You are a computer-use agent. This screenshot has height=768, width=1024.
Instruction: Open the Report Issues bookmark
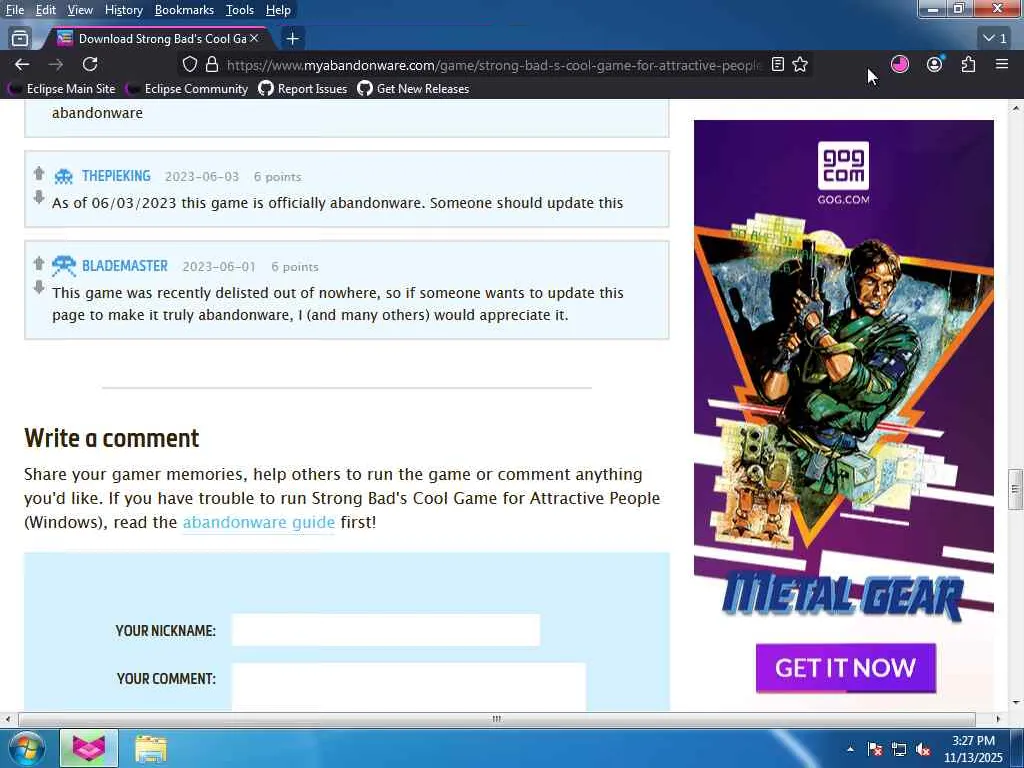point(303,88)
